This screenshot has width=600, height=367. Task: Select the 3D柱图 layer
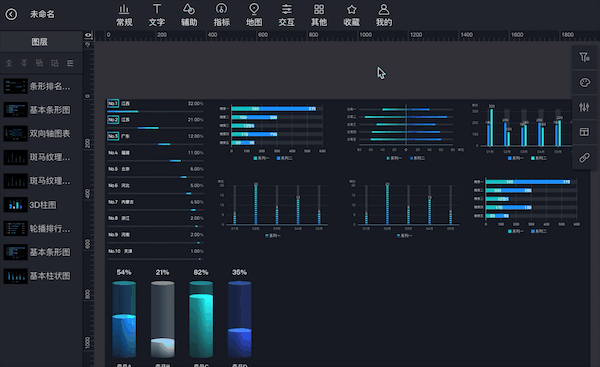[41, 205]
